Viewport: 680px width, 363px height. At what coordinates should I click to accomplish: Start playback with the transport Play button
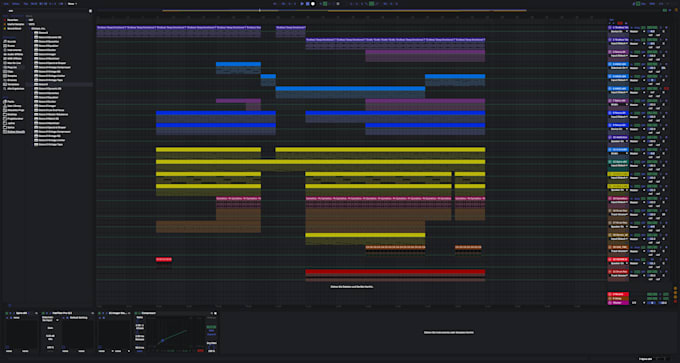click(x=303, y=3)
